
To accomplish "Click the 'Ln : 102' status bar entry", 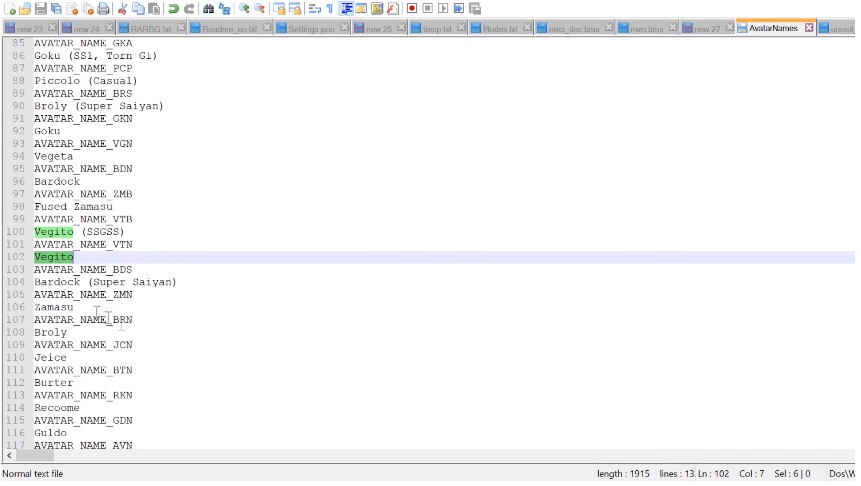I will [713, 474].
